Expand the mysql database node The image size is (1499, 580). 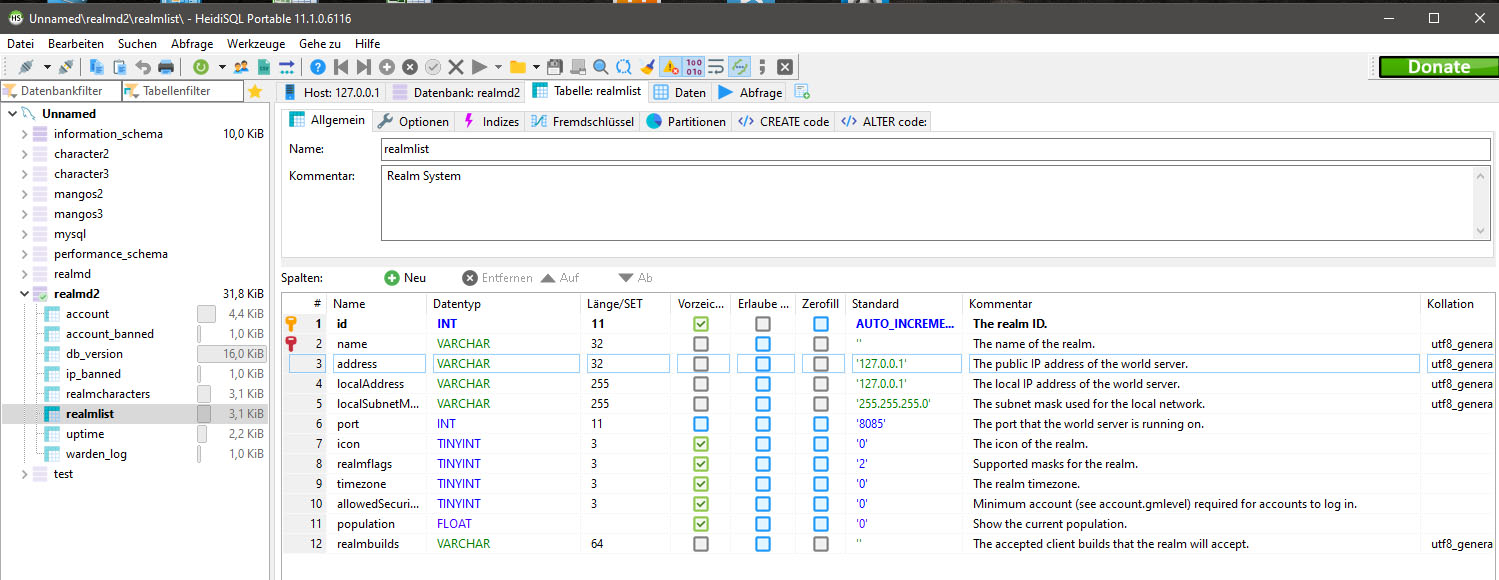tap(25, 234)
